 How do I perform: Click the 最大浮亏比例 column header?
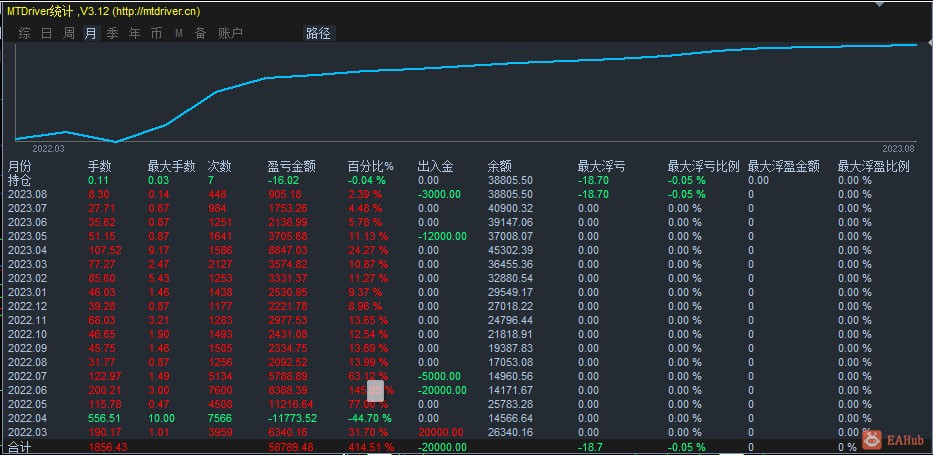(x=703, y=167)
